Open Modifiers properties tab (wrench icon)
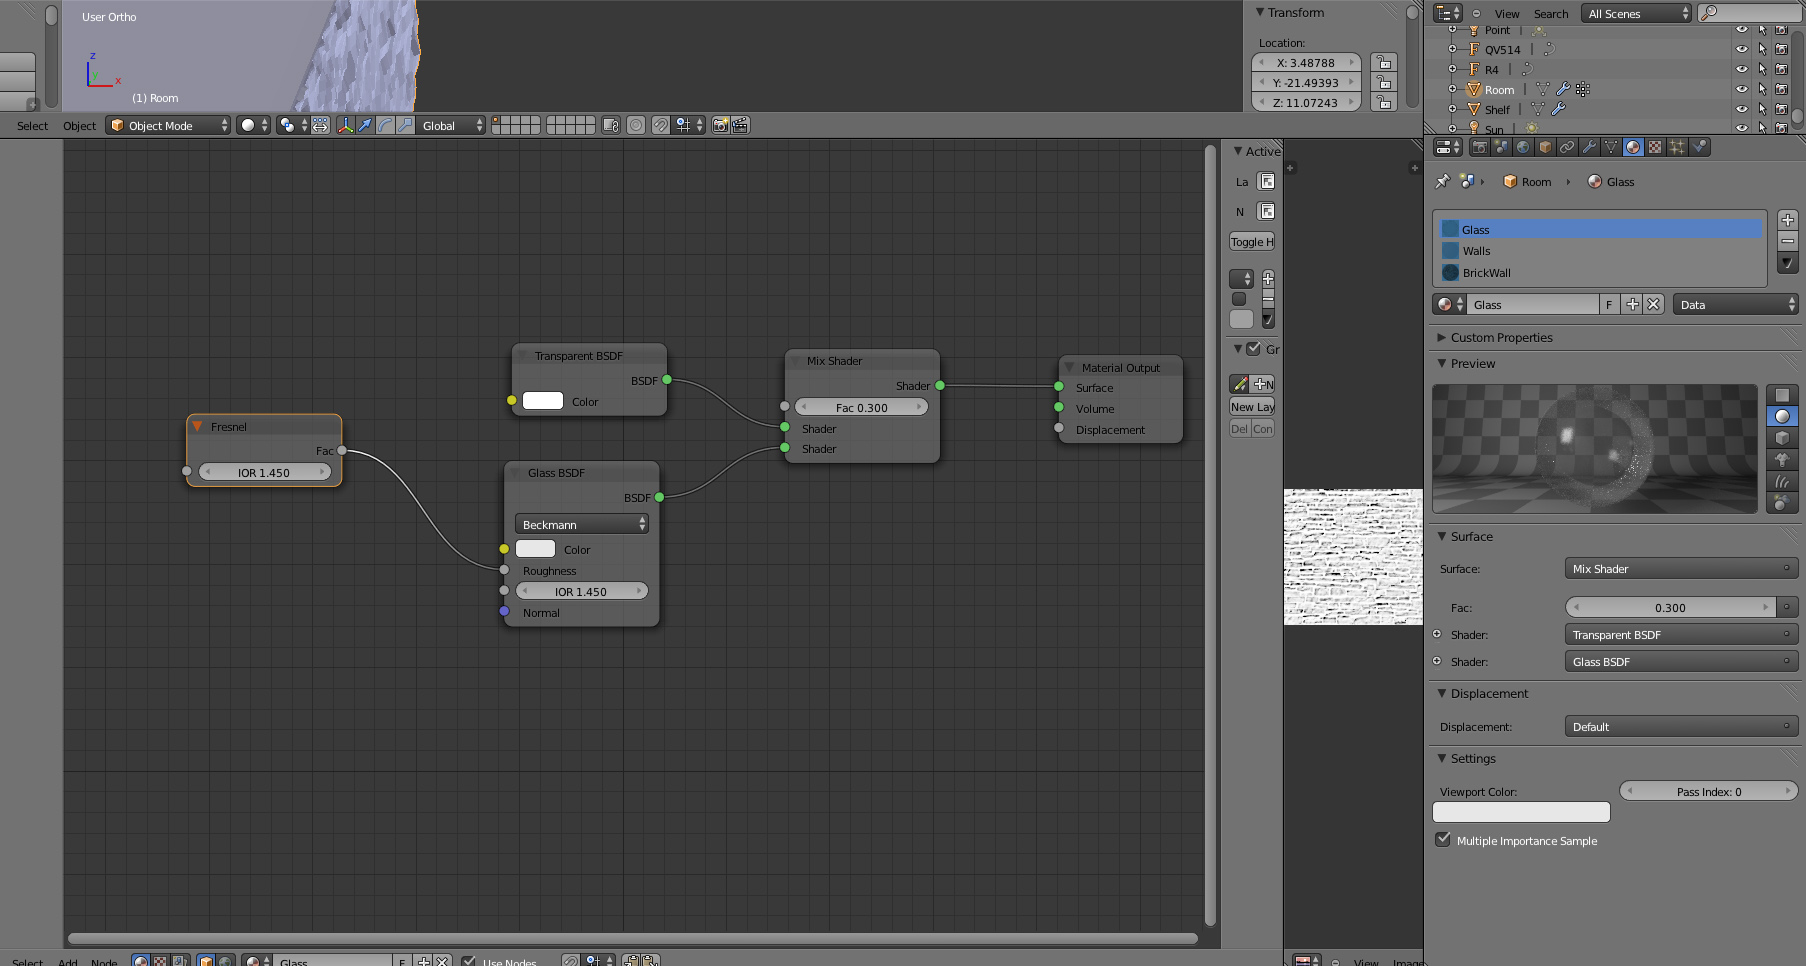The width and height of the screenshot is (1806, 966). coord(1589,147)
